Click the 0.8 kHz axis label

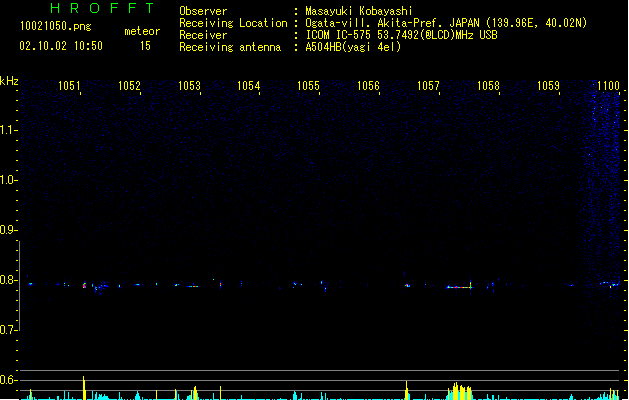click(8, 280)
